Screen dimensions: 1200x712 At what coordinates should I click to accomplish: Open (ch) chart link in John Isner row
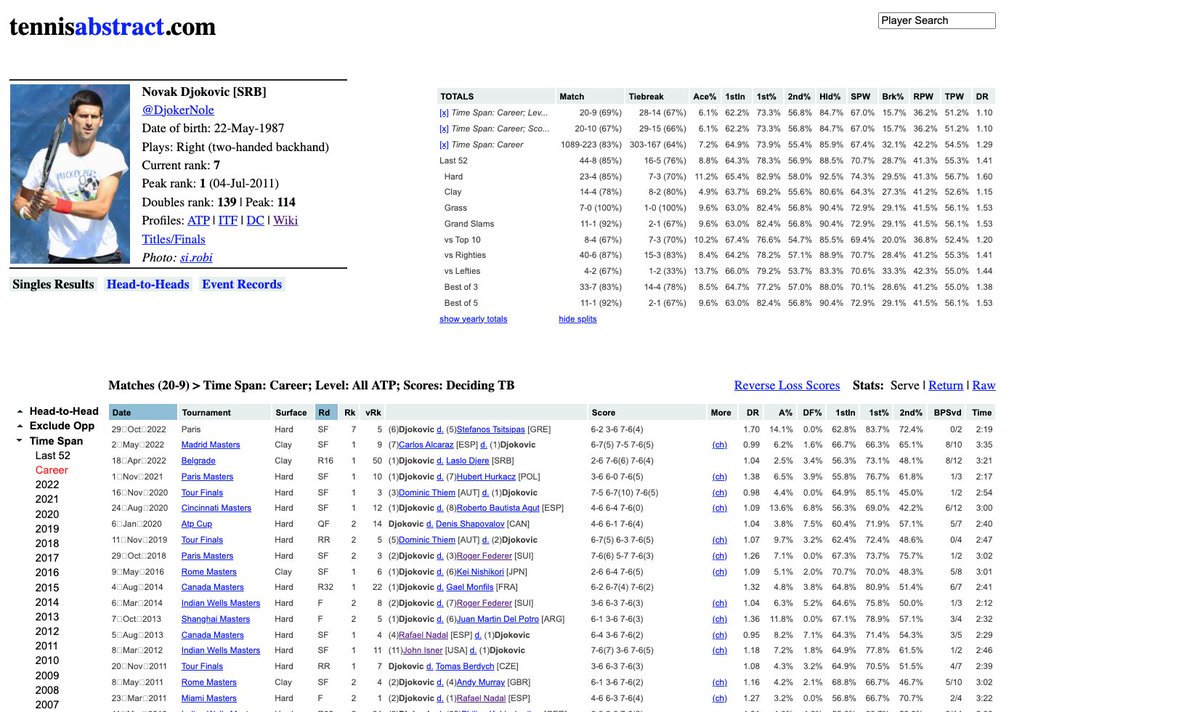click(x=720, y=651)
